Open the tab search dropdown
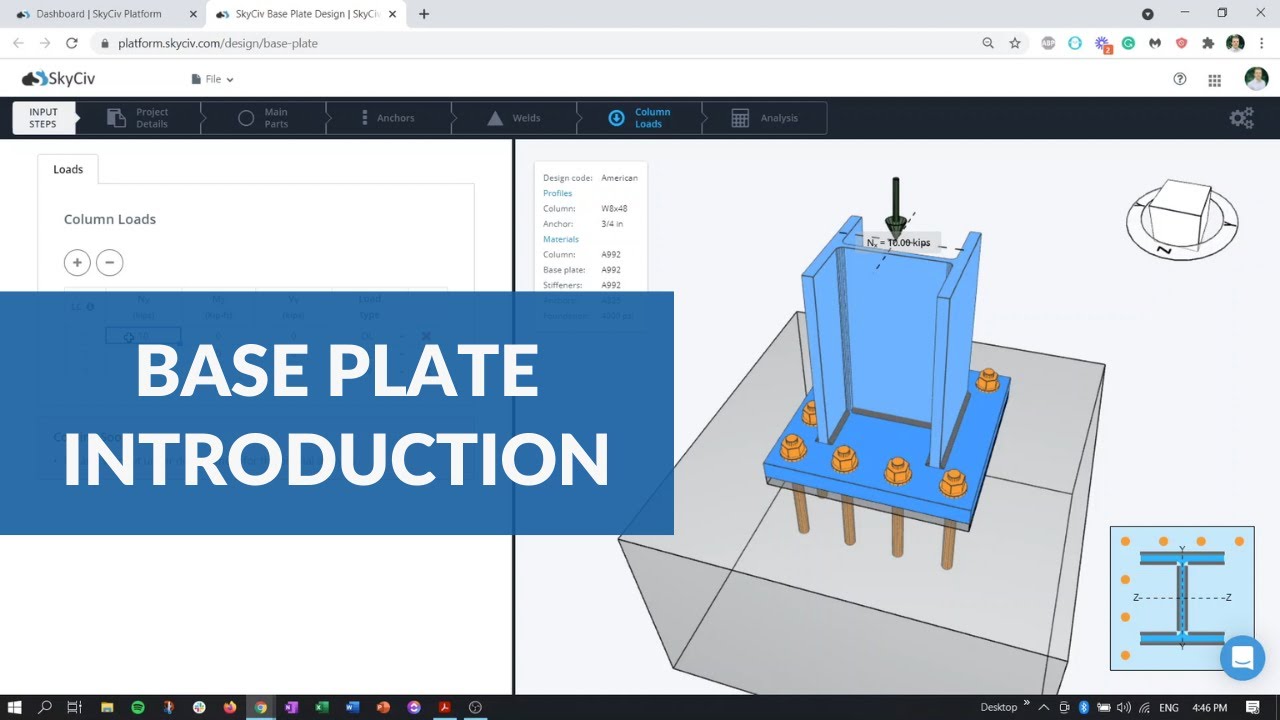Screen dimensions: 1280x720 pos(1148,14)
